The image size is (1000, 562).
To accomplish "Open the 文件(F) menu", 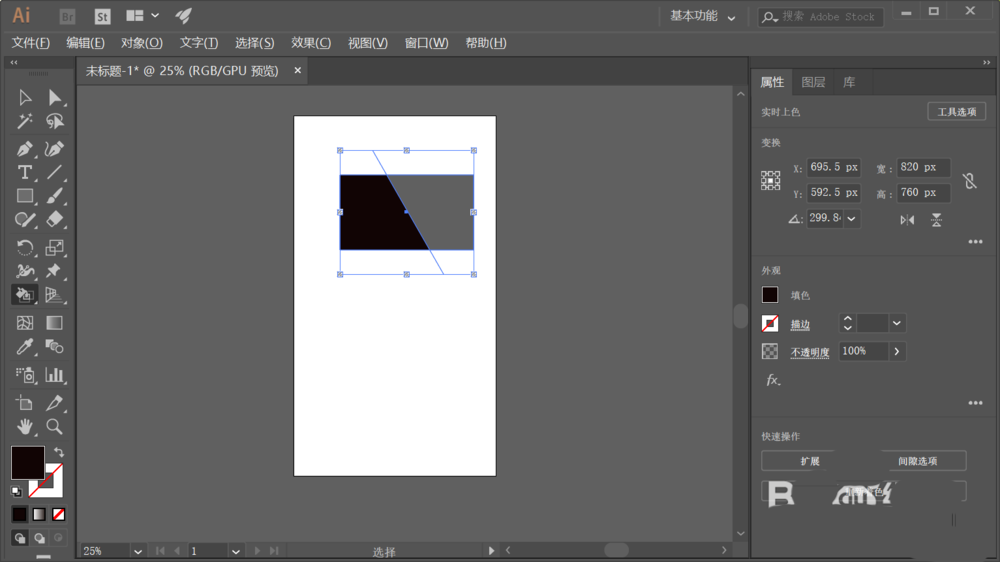I will 31,43.
